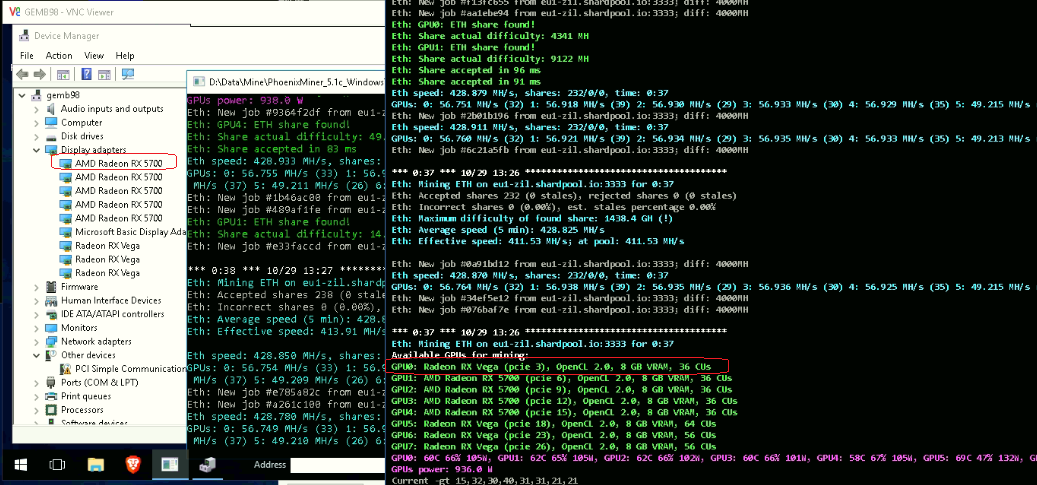Expand the Computer node
The height and width of the screenshot is (485, 1037).
pyautogui.click(x=37, y=122)
